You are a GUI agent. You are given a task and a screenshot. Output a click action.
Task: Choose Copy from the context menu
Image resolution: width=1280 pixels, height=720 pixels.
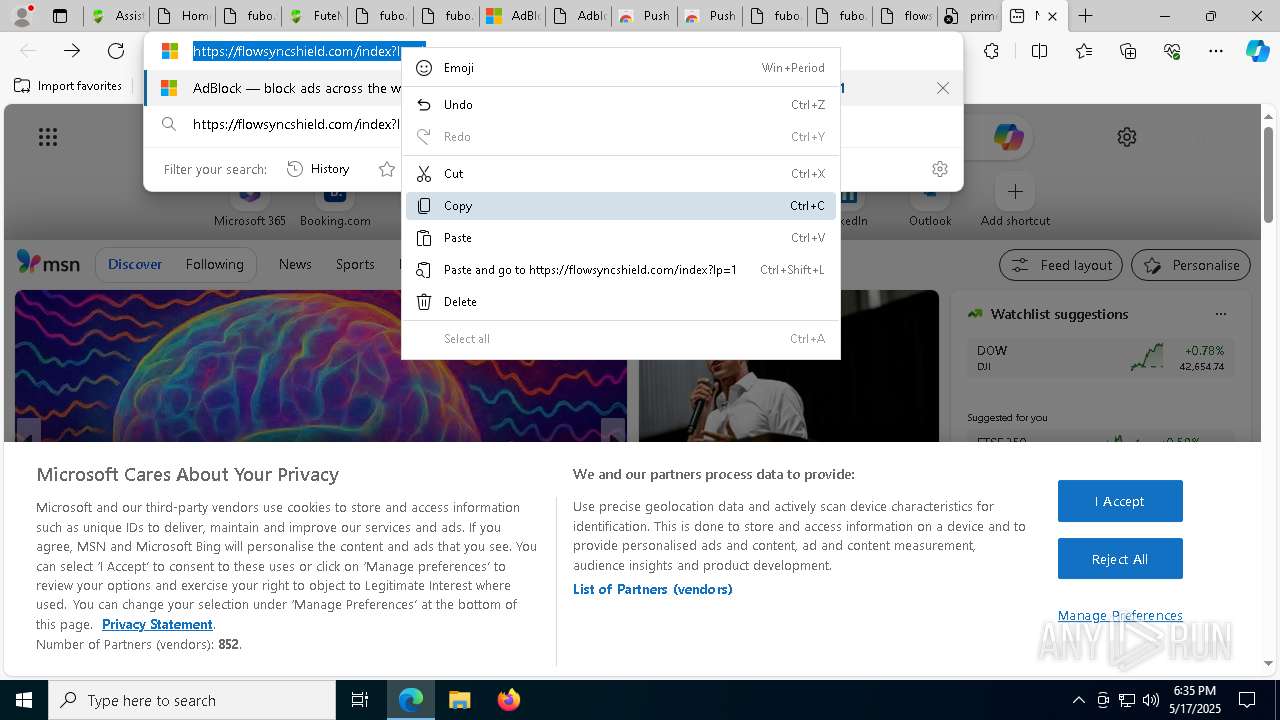620,206
